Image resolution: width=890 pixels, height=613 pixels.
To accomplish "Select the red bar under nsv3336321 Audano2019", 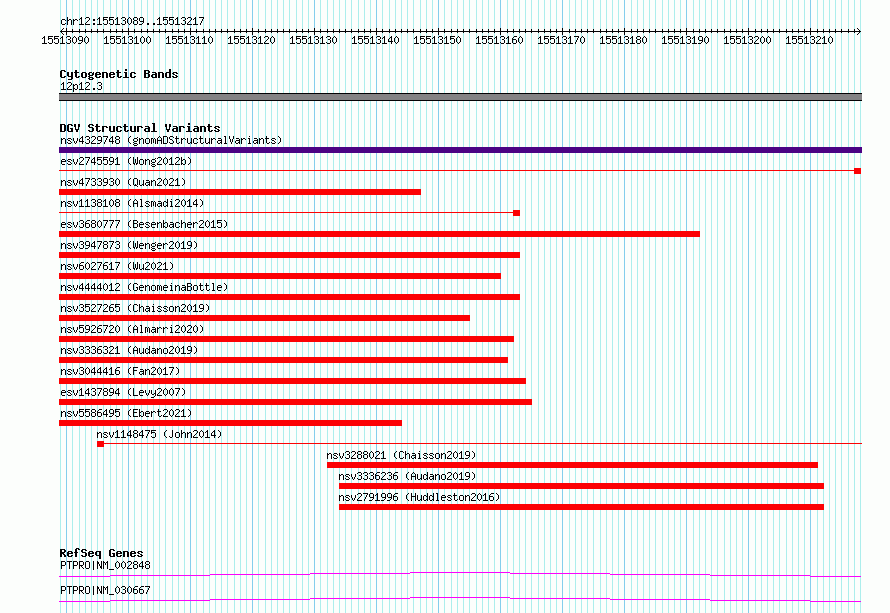I will click(x=283, y=360).
